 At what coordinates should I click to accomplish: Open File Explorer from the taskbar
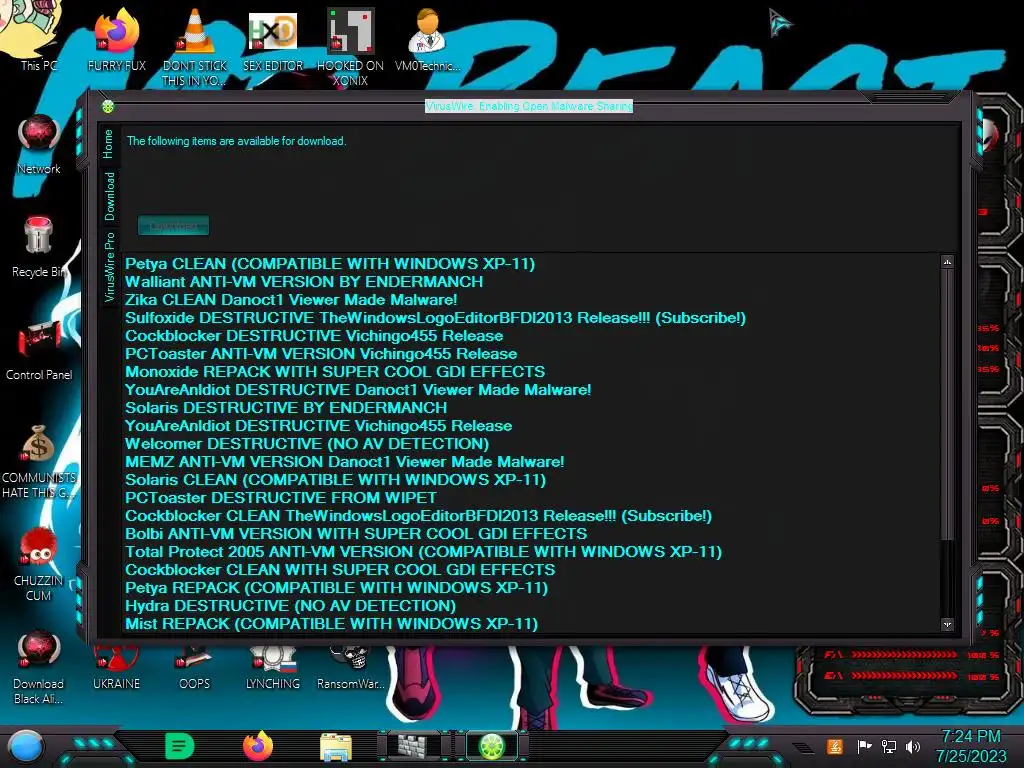coord(336,747)
